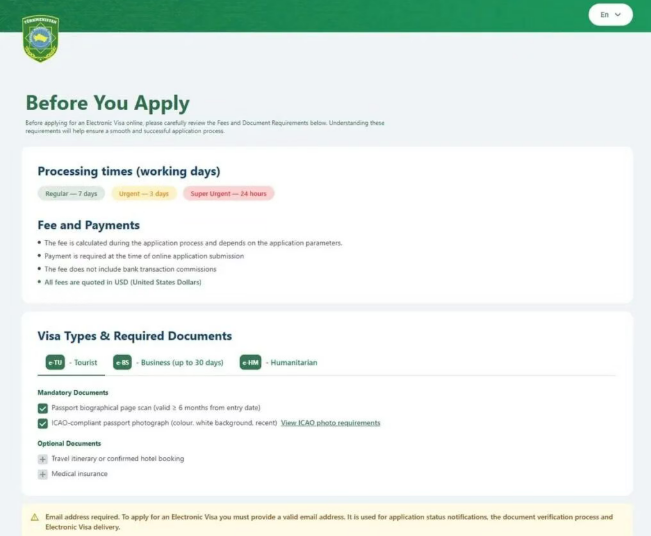Viewport: 651px width, 536px height.
Task: Switch to the Business (up to 30 days) tab
Action: click(168, 363)
